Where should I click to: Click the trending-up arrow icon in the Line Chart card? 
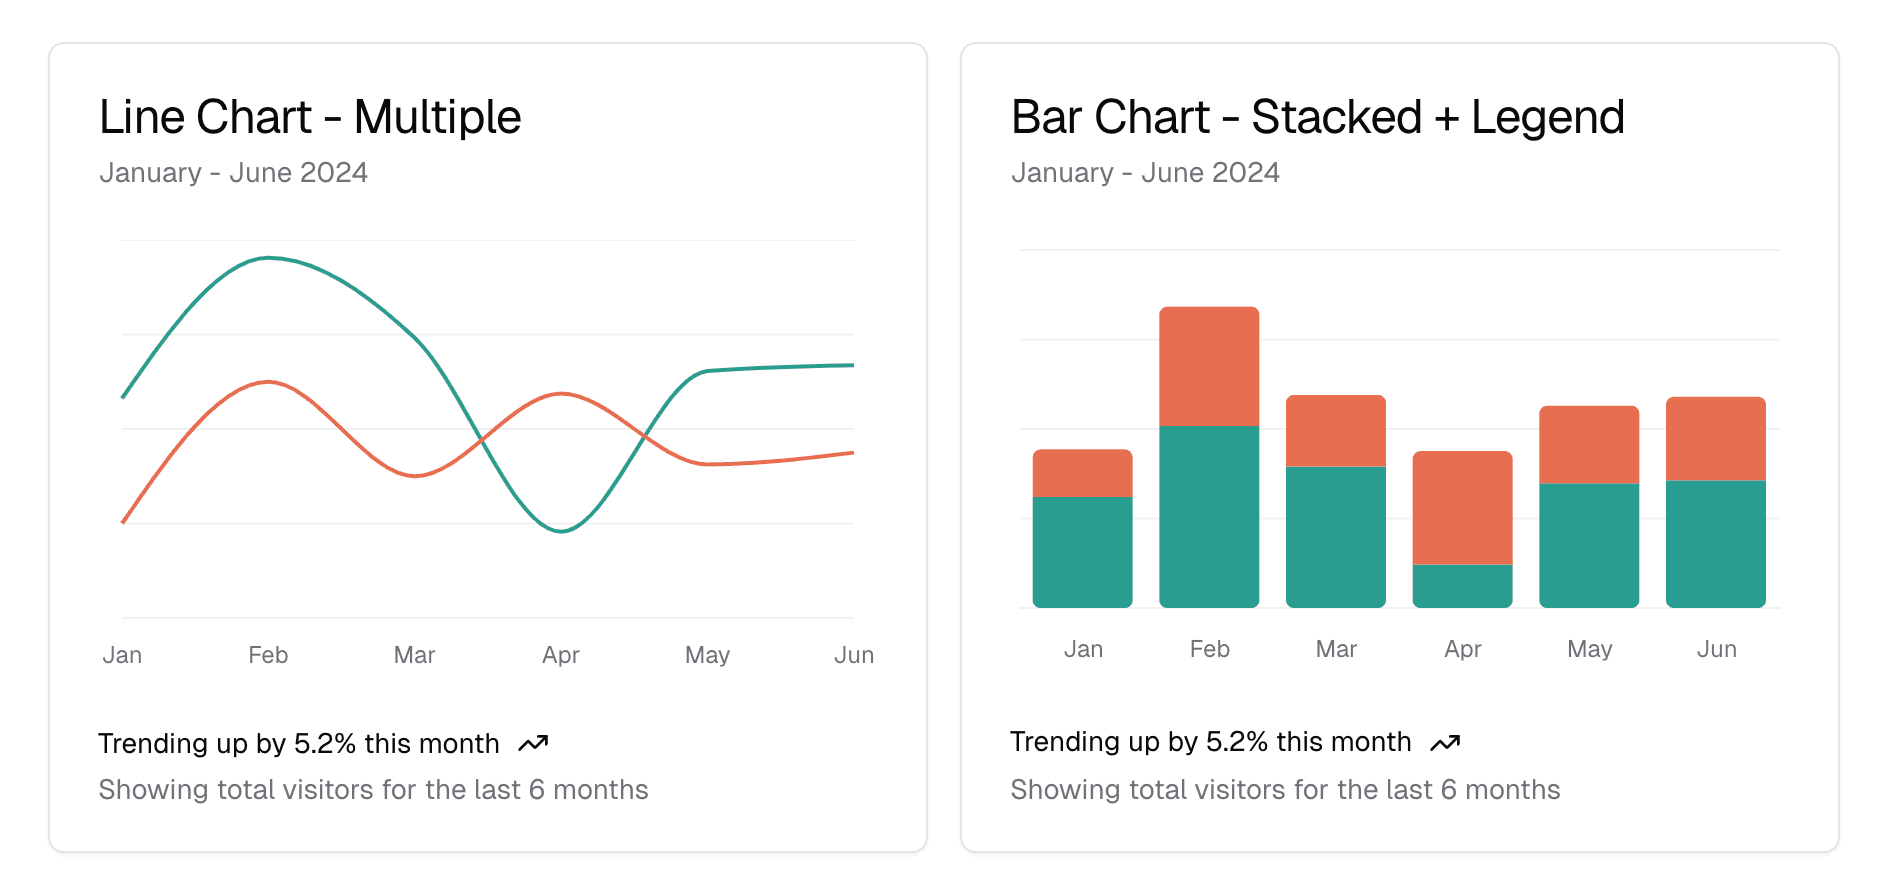coord(533,743)
